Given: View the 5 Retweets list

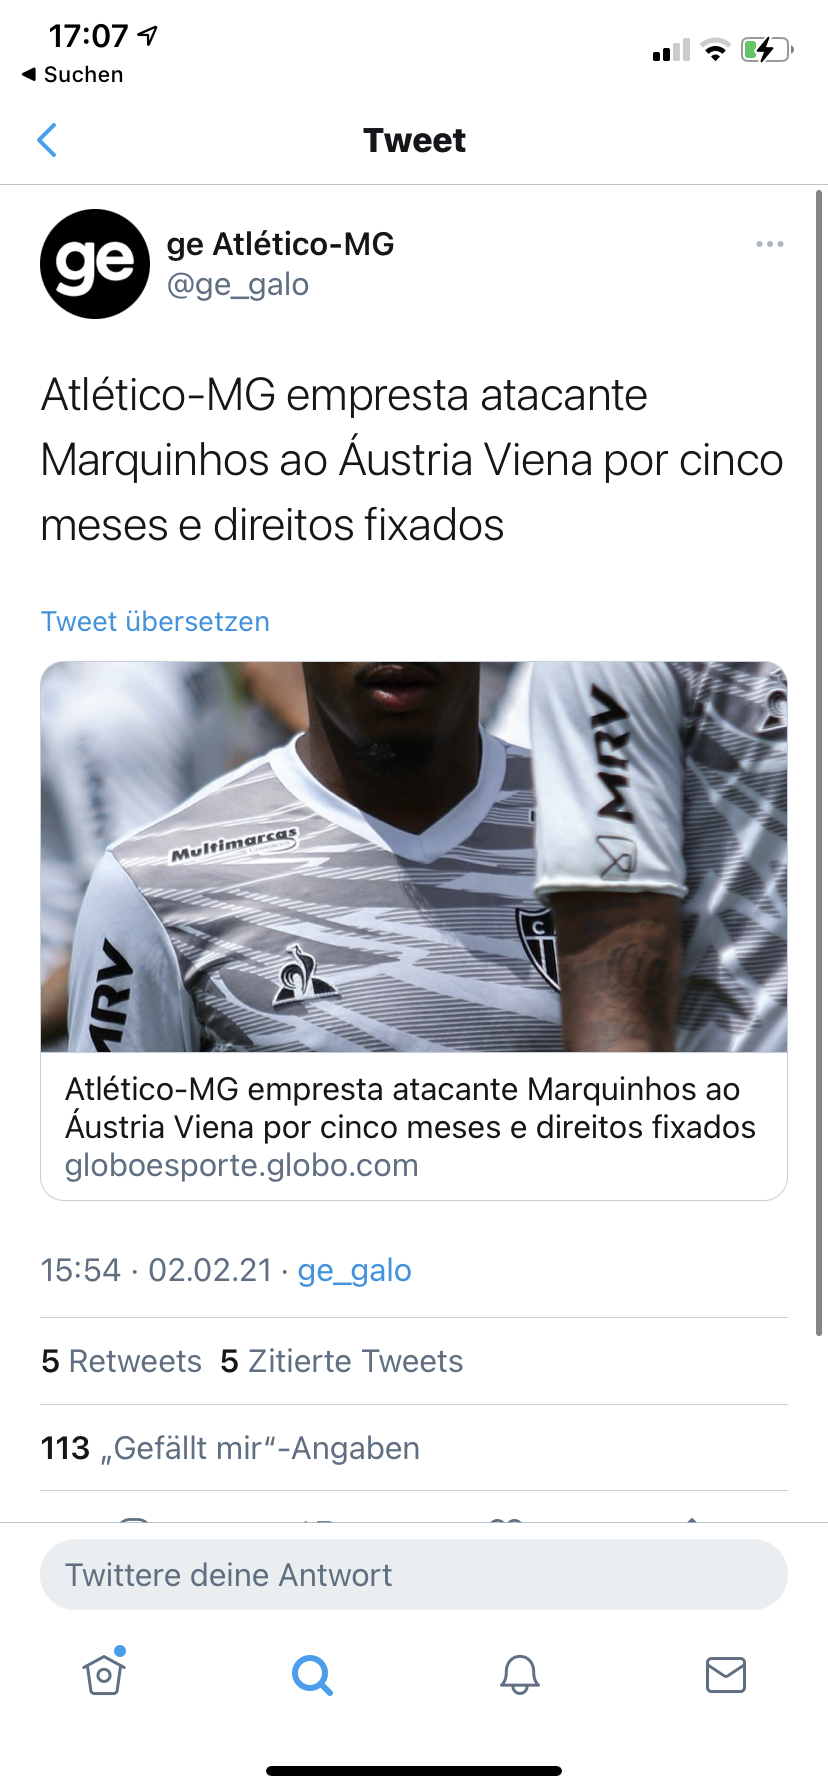Looking at the screenshot, I should click(121, 1361).
